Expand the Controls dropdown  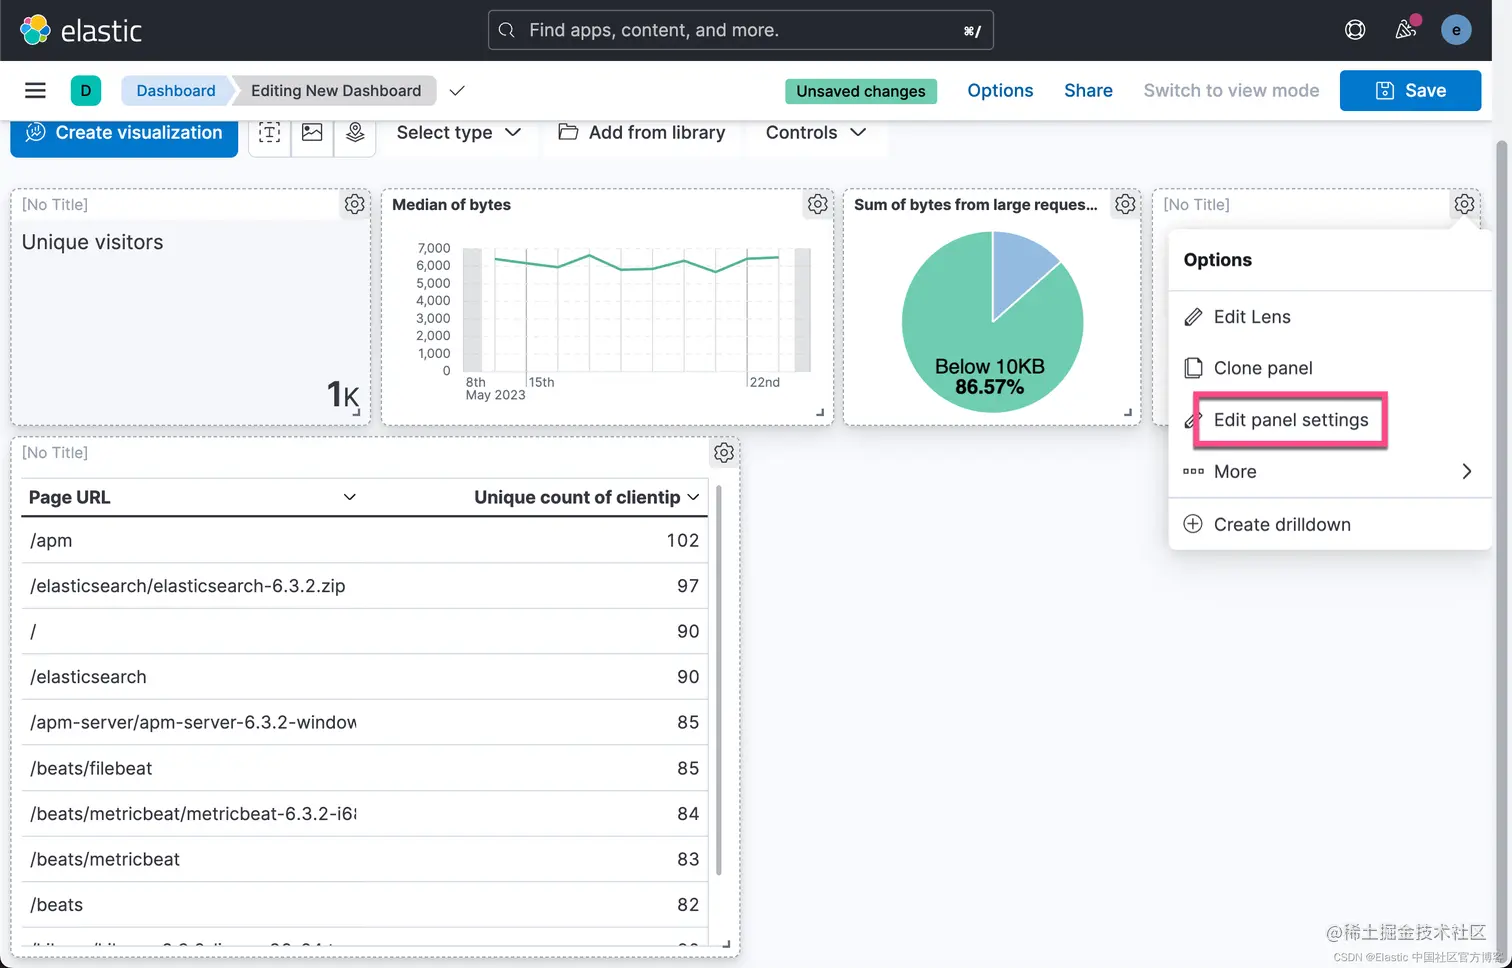tap(816, 133)
